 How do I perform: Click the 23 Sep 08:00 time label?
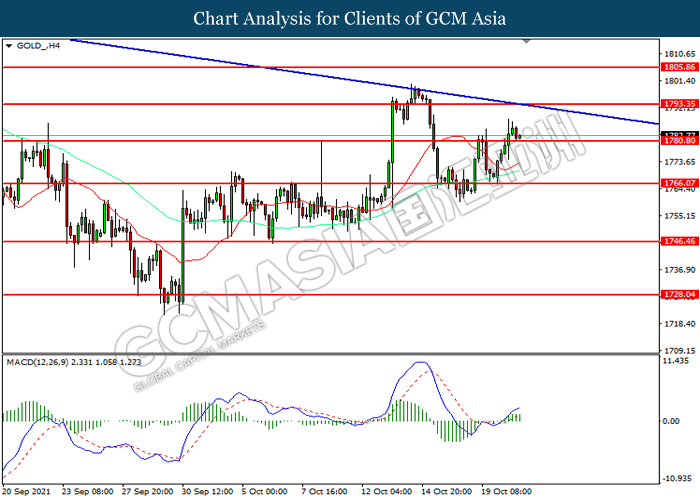click(88, 492)
